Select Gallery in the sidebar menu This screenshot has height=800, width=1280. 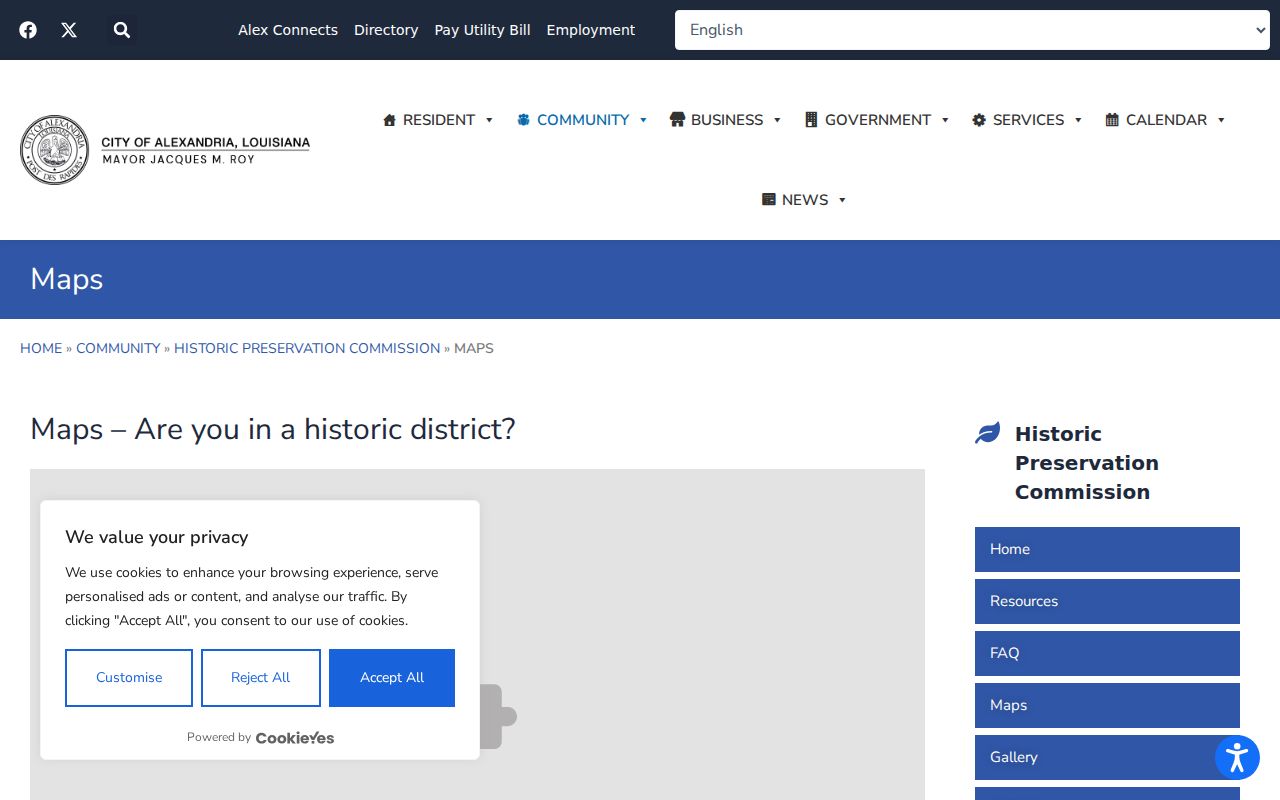click(1107, 757)
